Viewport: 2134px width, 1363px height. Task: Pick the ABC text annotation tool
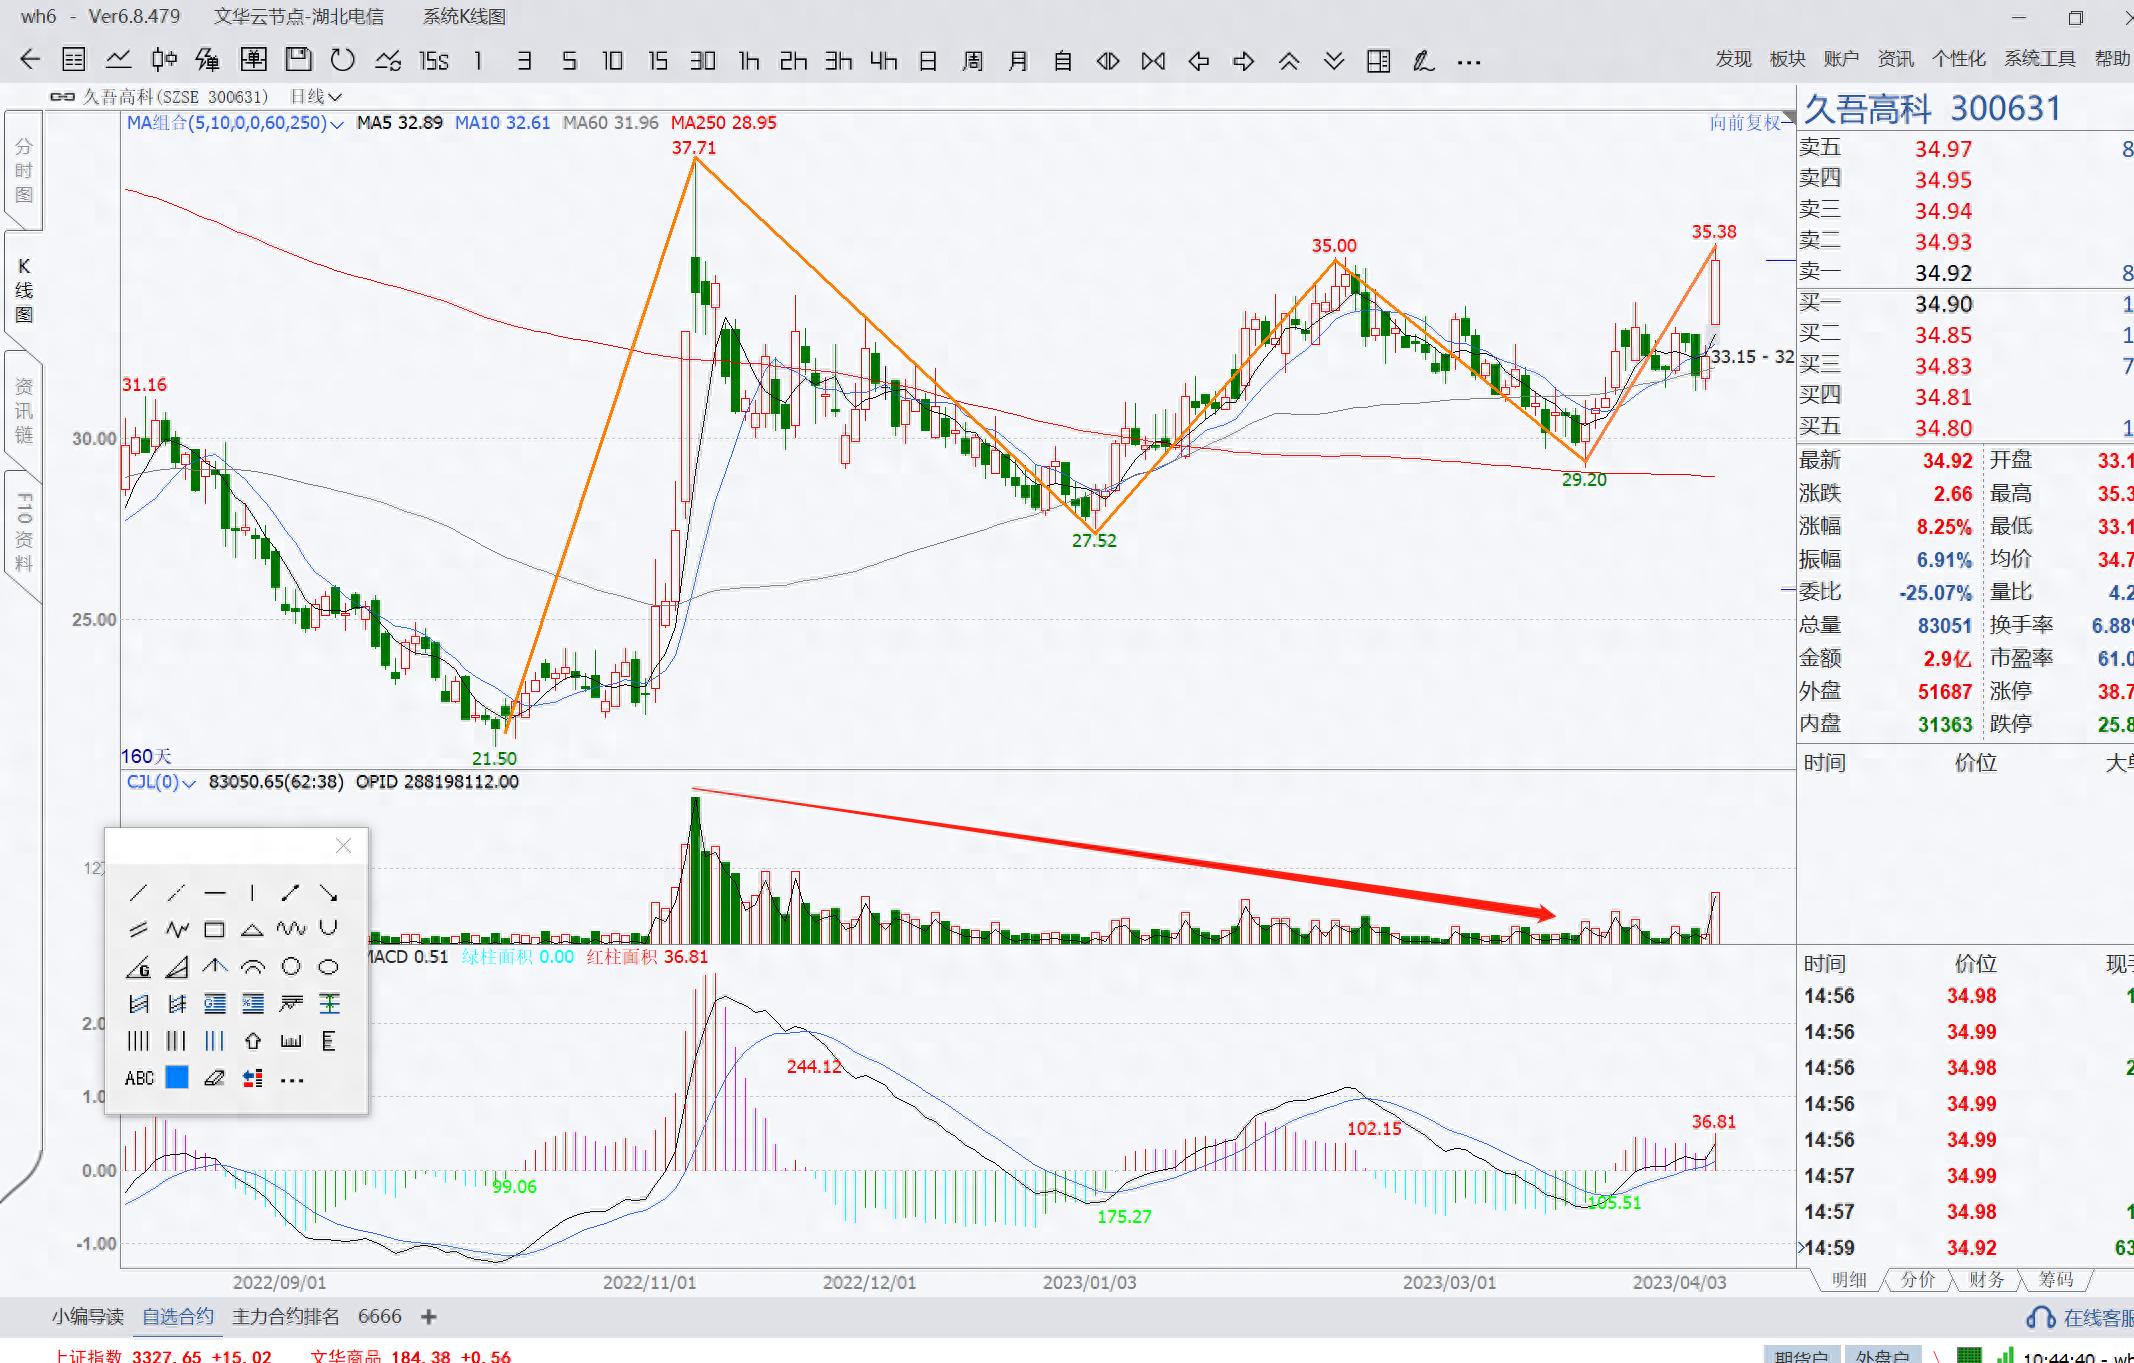tap(139, 1078)
